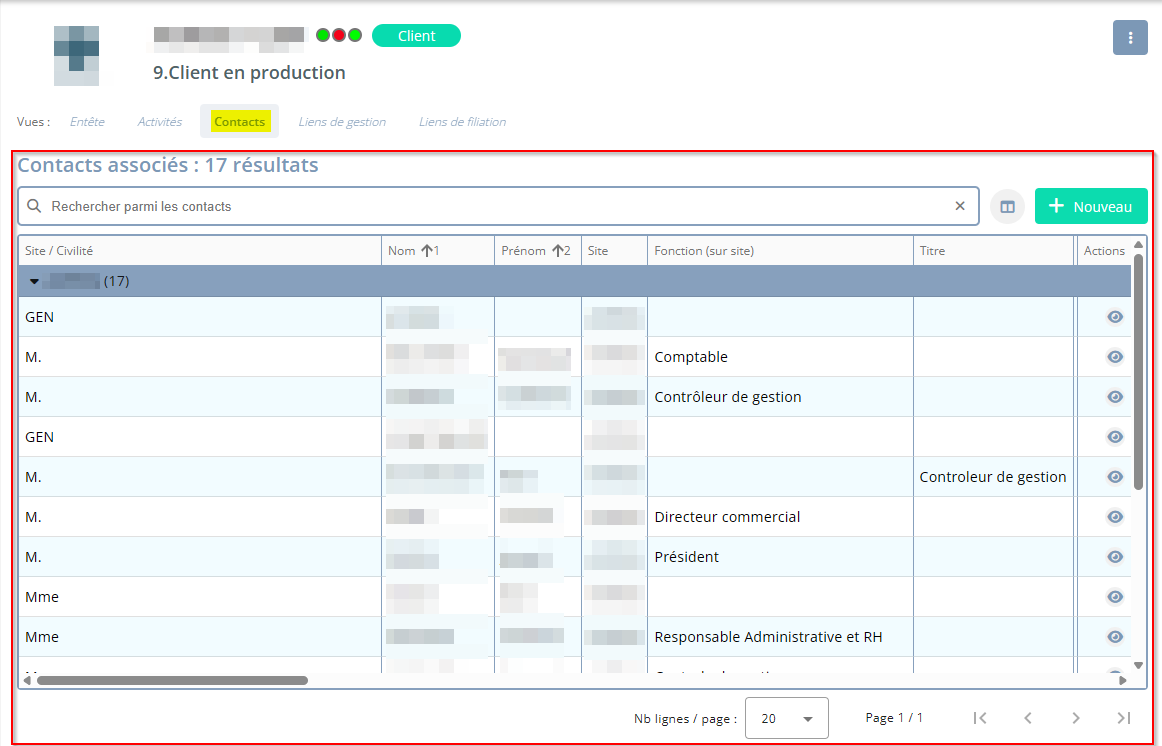
Task: Switch to the Activités view
Action: click(x=159, y=122)
